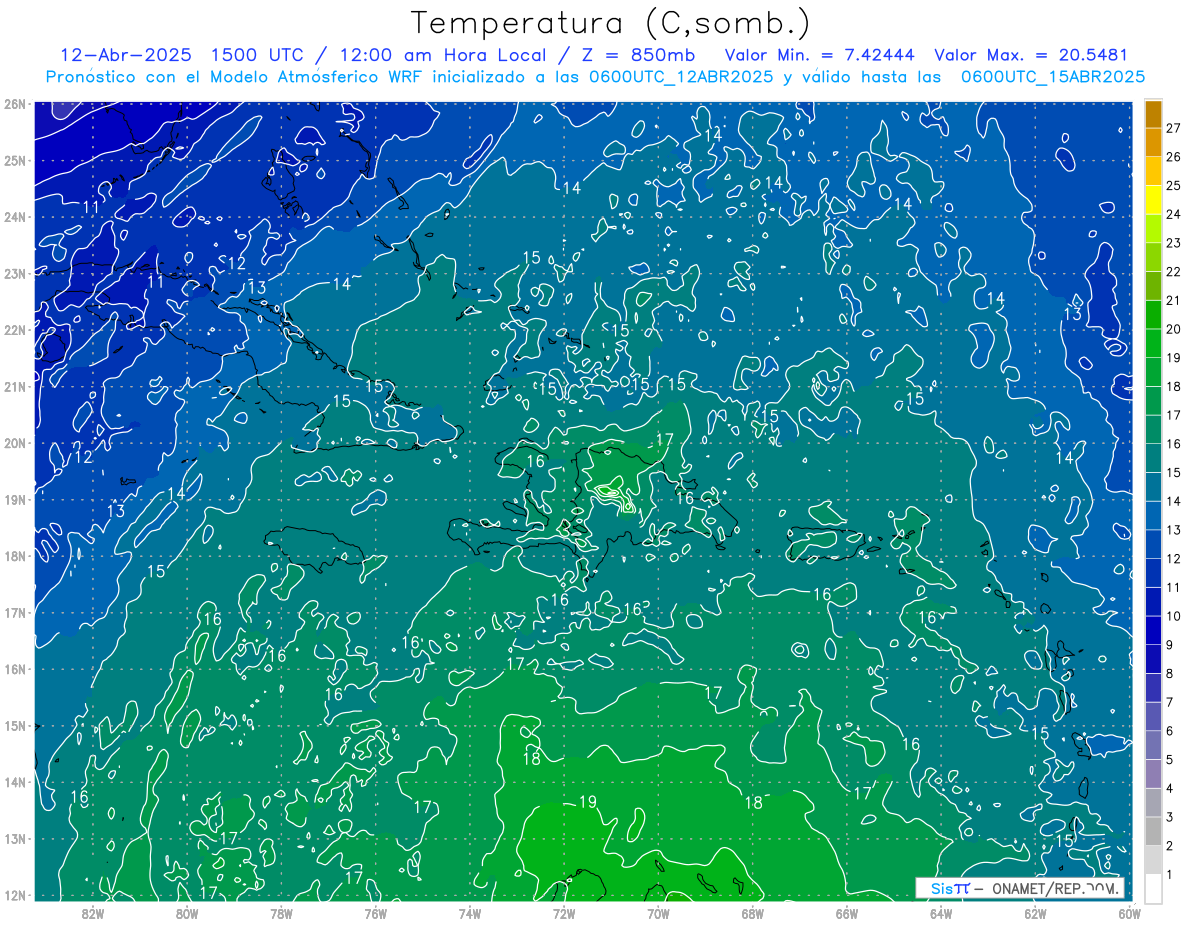
Task: Click latitude axis label '18N'
Action: (x=15, y=556)
